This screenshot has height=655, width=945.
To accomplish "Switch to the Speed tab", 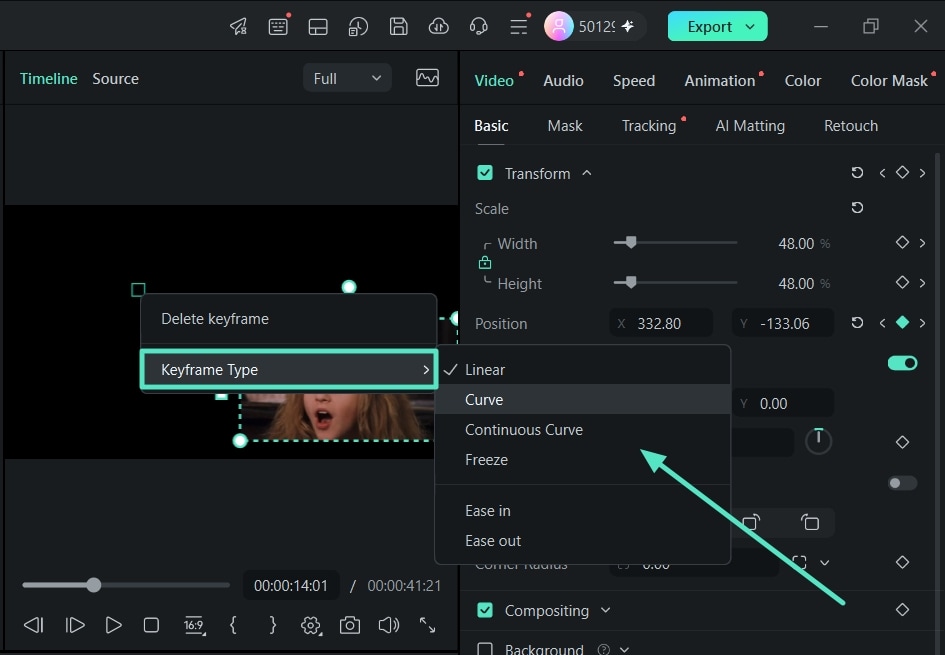I will [633, 81].
